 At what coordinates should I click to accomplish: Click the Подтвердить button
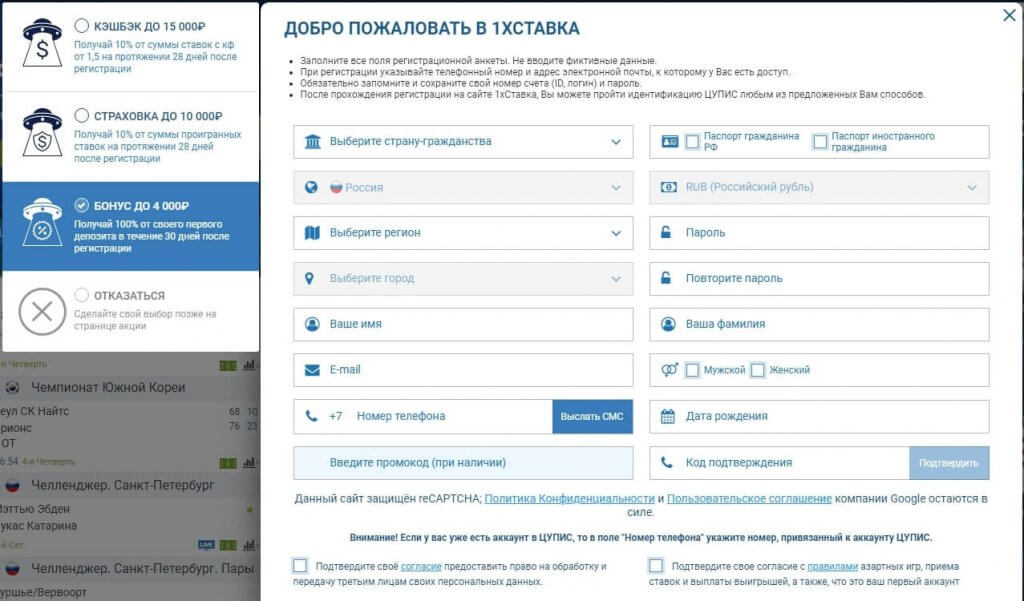pyautogui.click(x=949, y=463)
